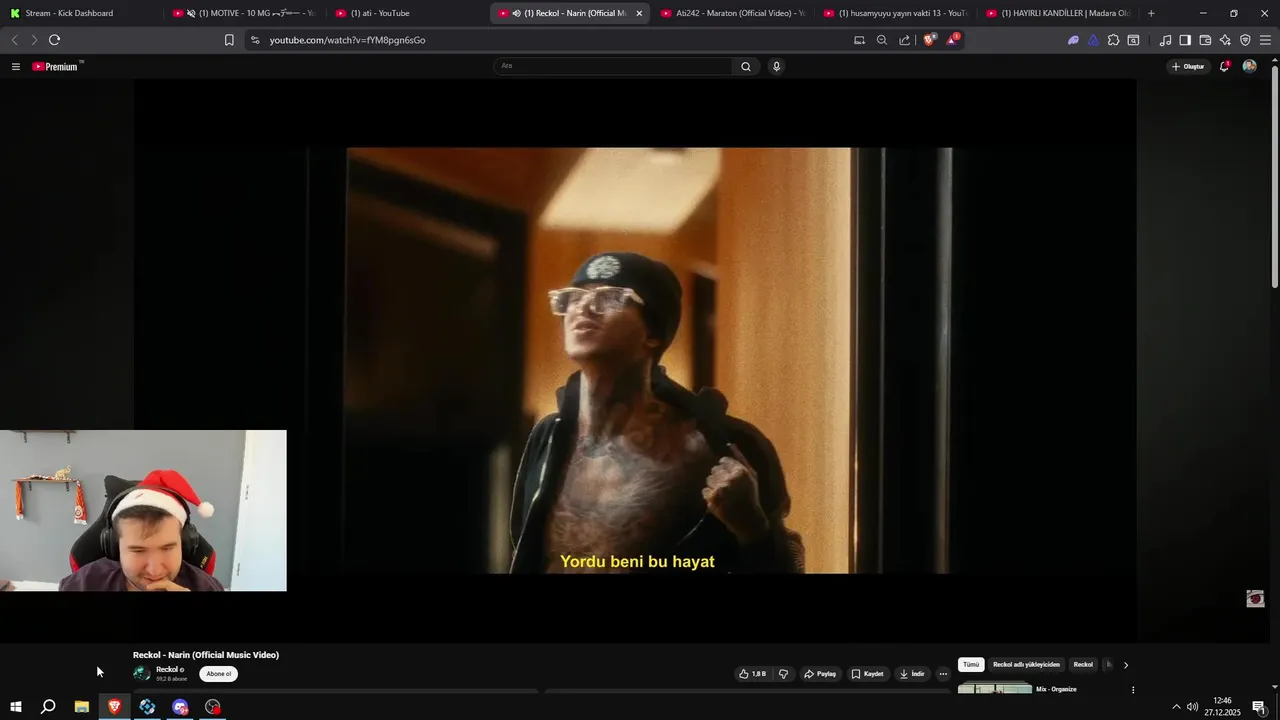Open the Extensions puzzle piece menu
The width and height of the screenshot is (1280, 720).
(1113, 40)
